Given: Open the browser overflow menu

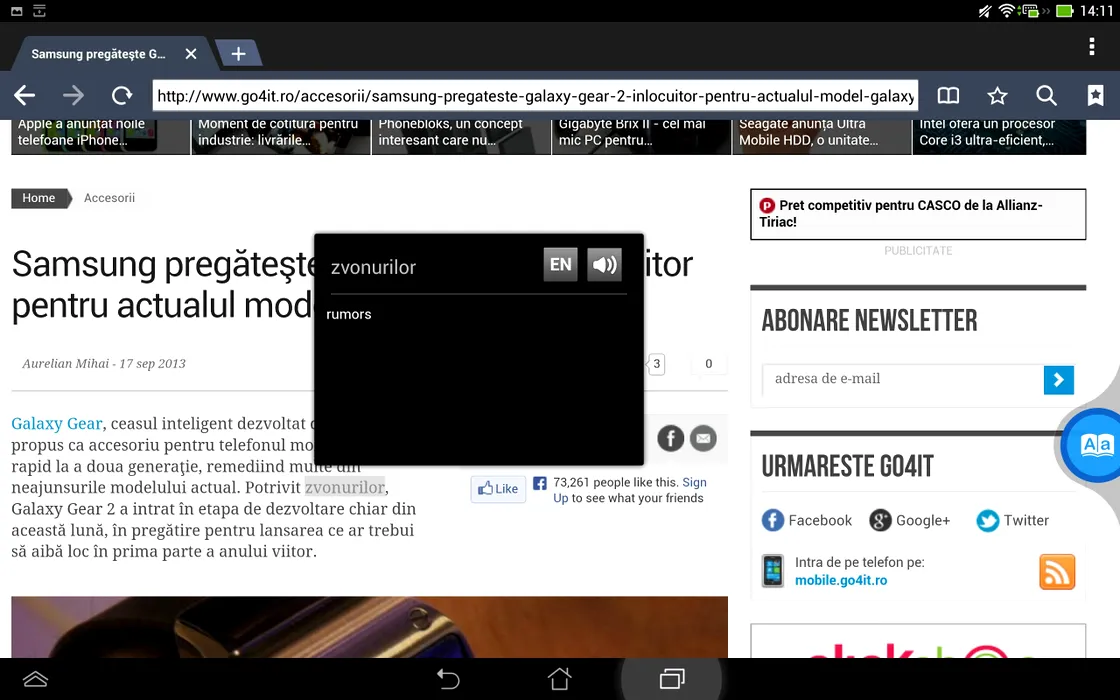Looking at the screenshot, I should [1091, 47].
